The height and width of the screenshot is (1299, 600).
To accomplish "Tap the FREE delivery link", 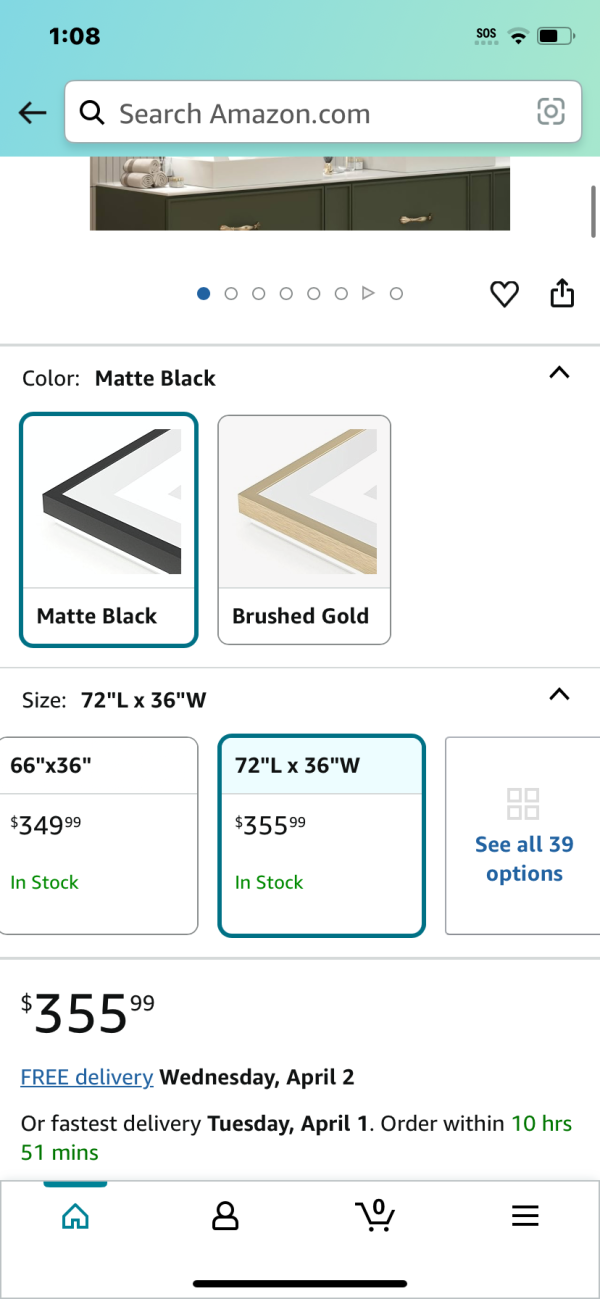I will [87, 1077].
